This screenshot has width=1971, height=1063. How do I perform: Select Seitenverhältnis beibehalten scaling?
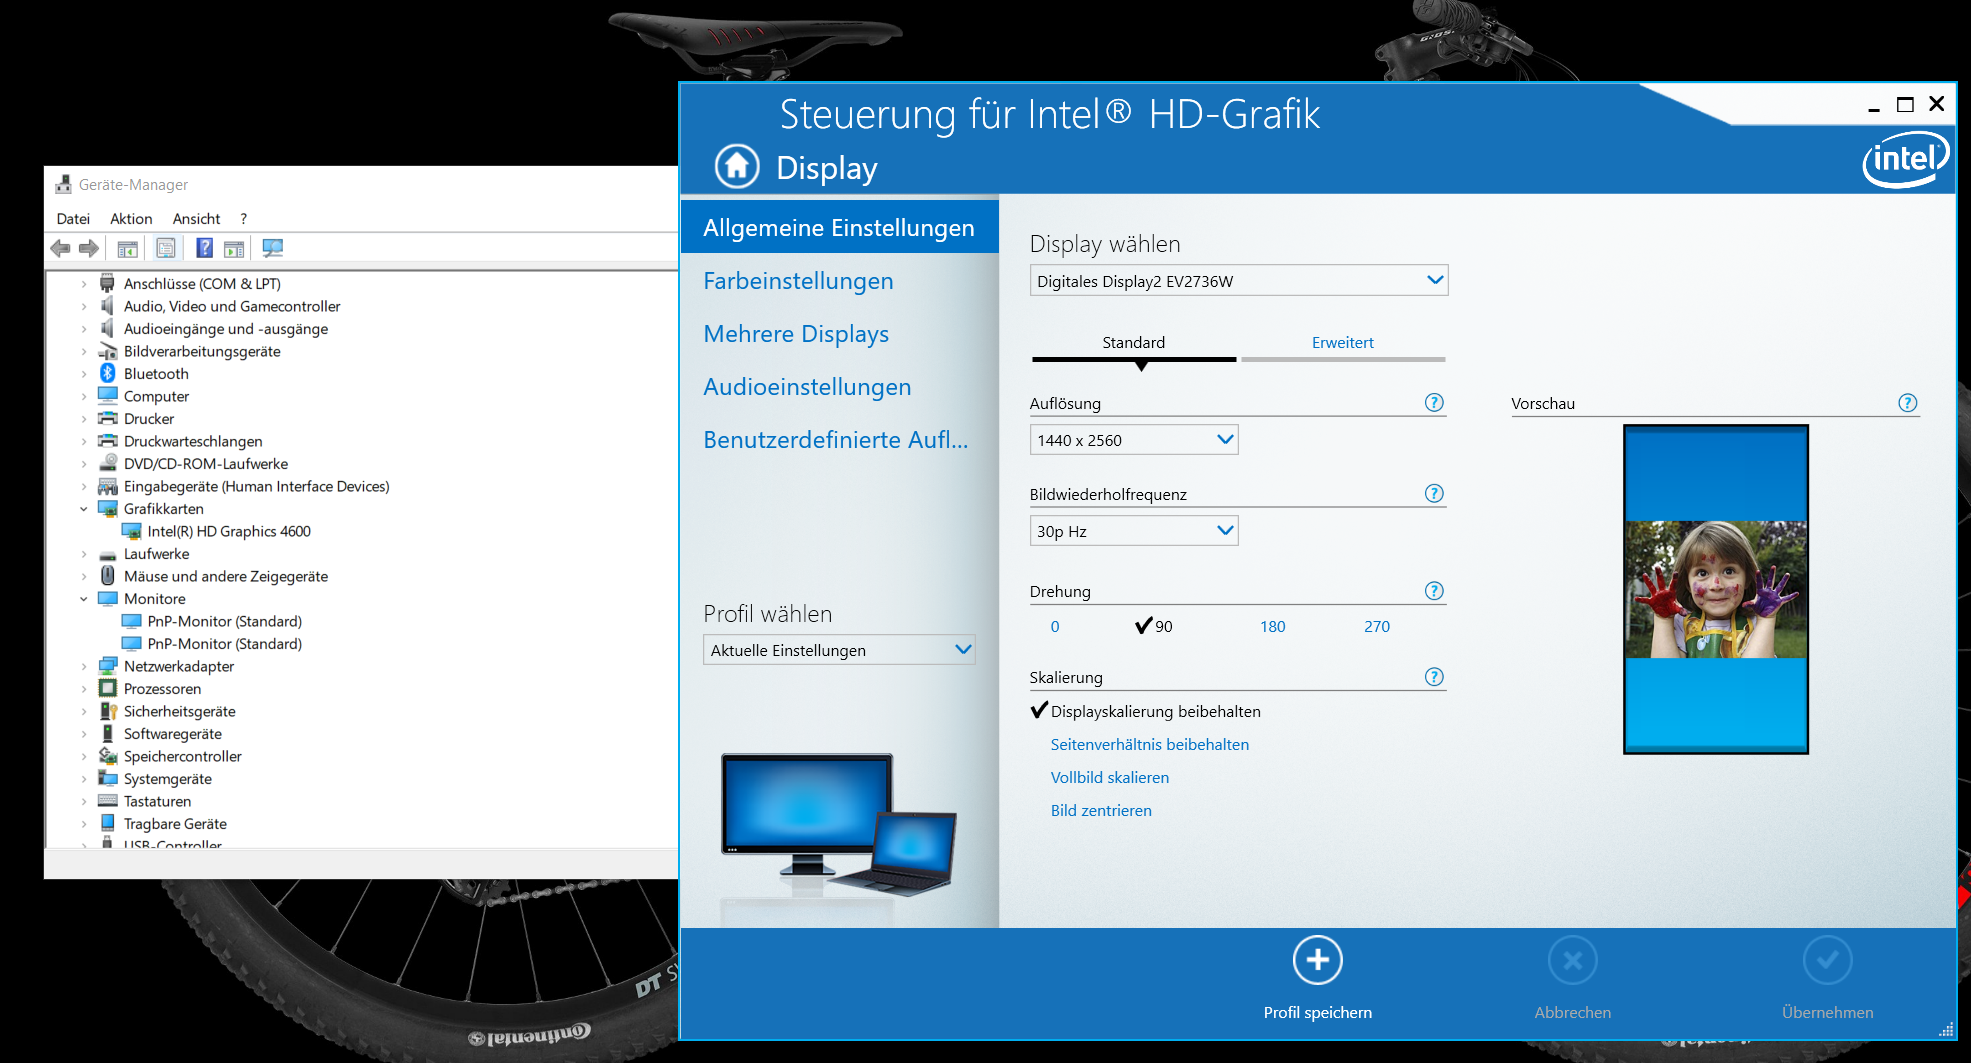click(x=1149, y=744)
